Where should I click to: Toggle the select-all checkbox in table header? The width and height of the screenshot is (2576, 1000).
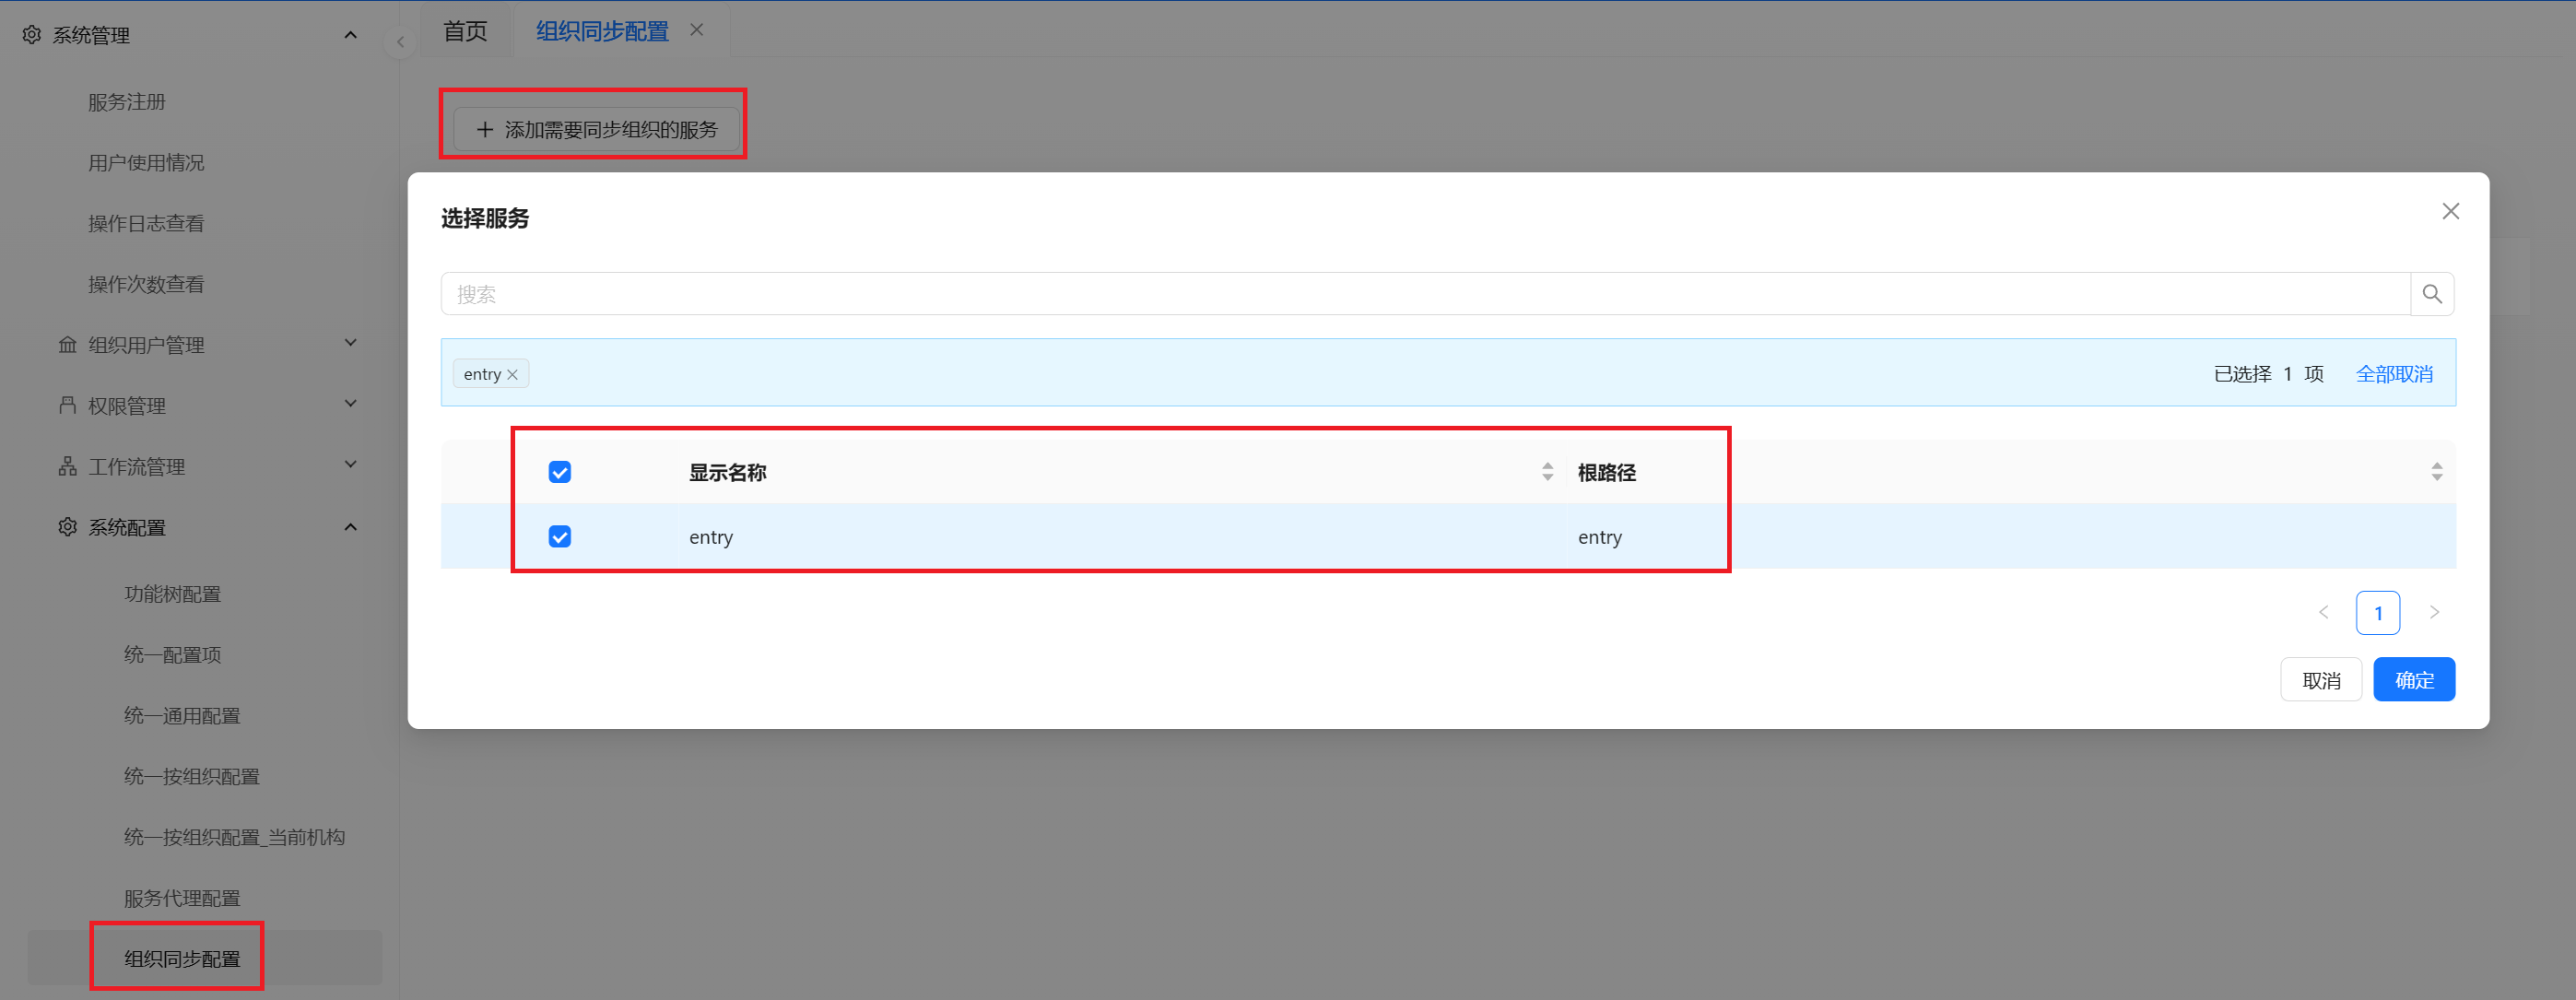(x=560, y=472)
